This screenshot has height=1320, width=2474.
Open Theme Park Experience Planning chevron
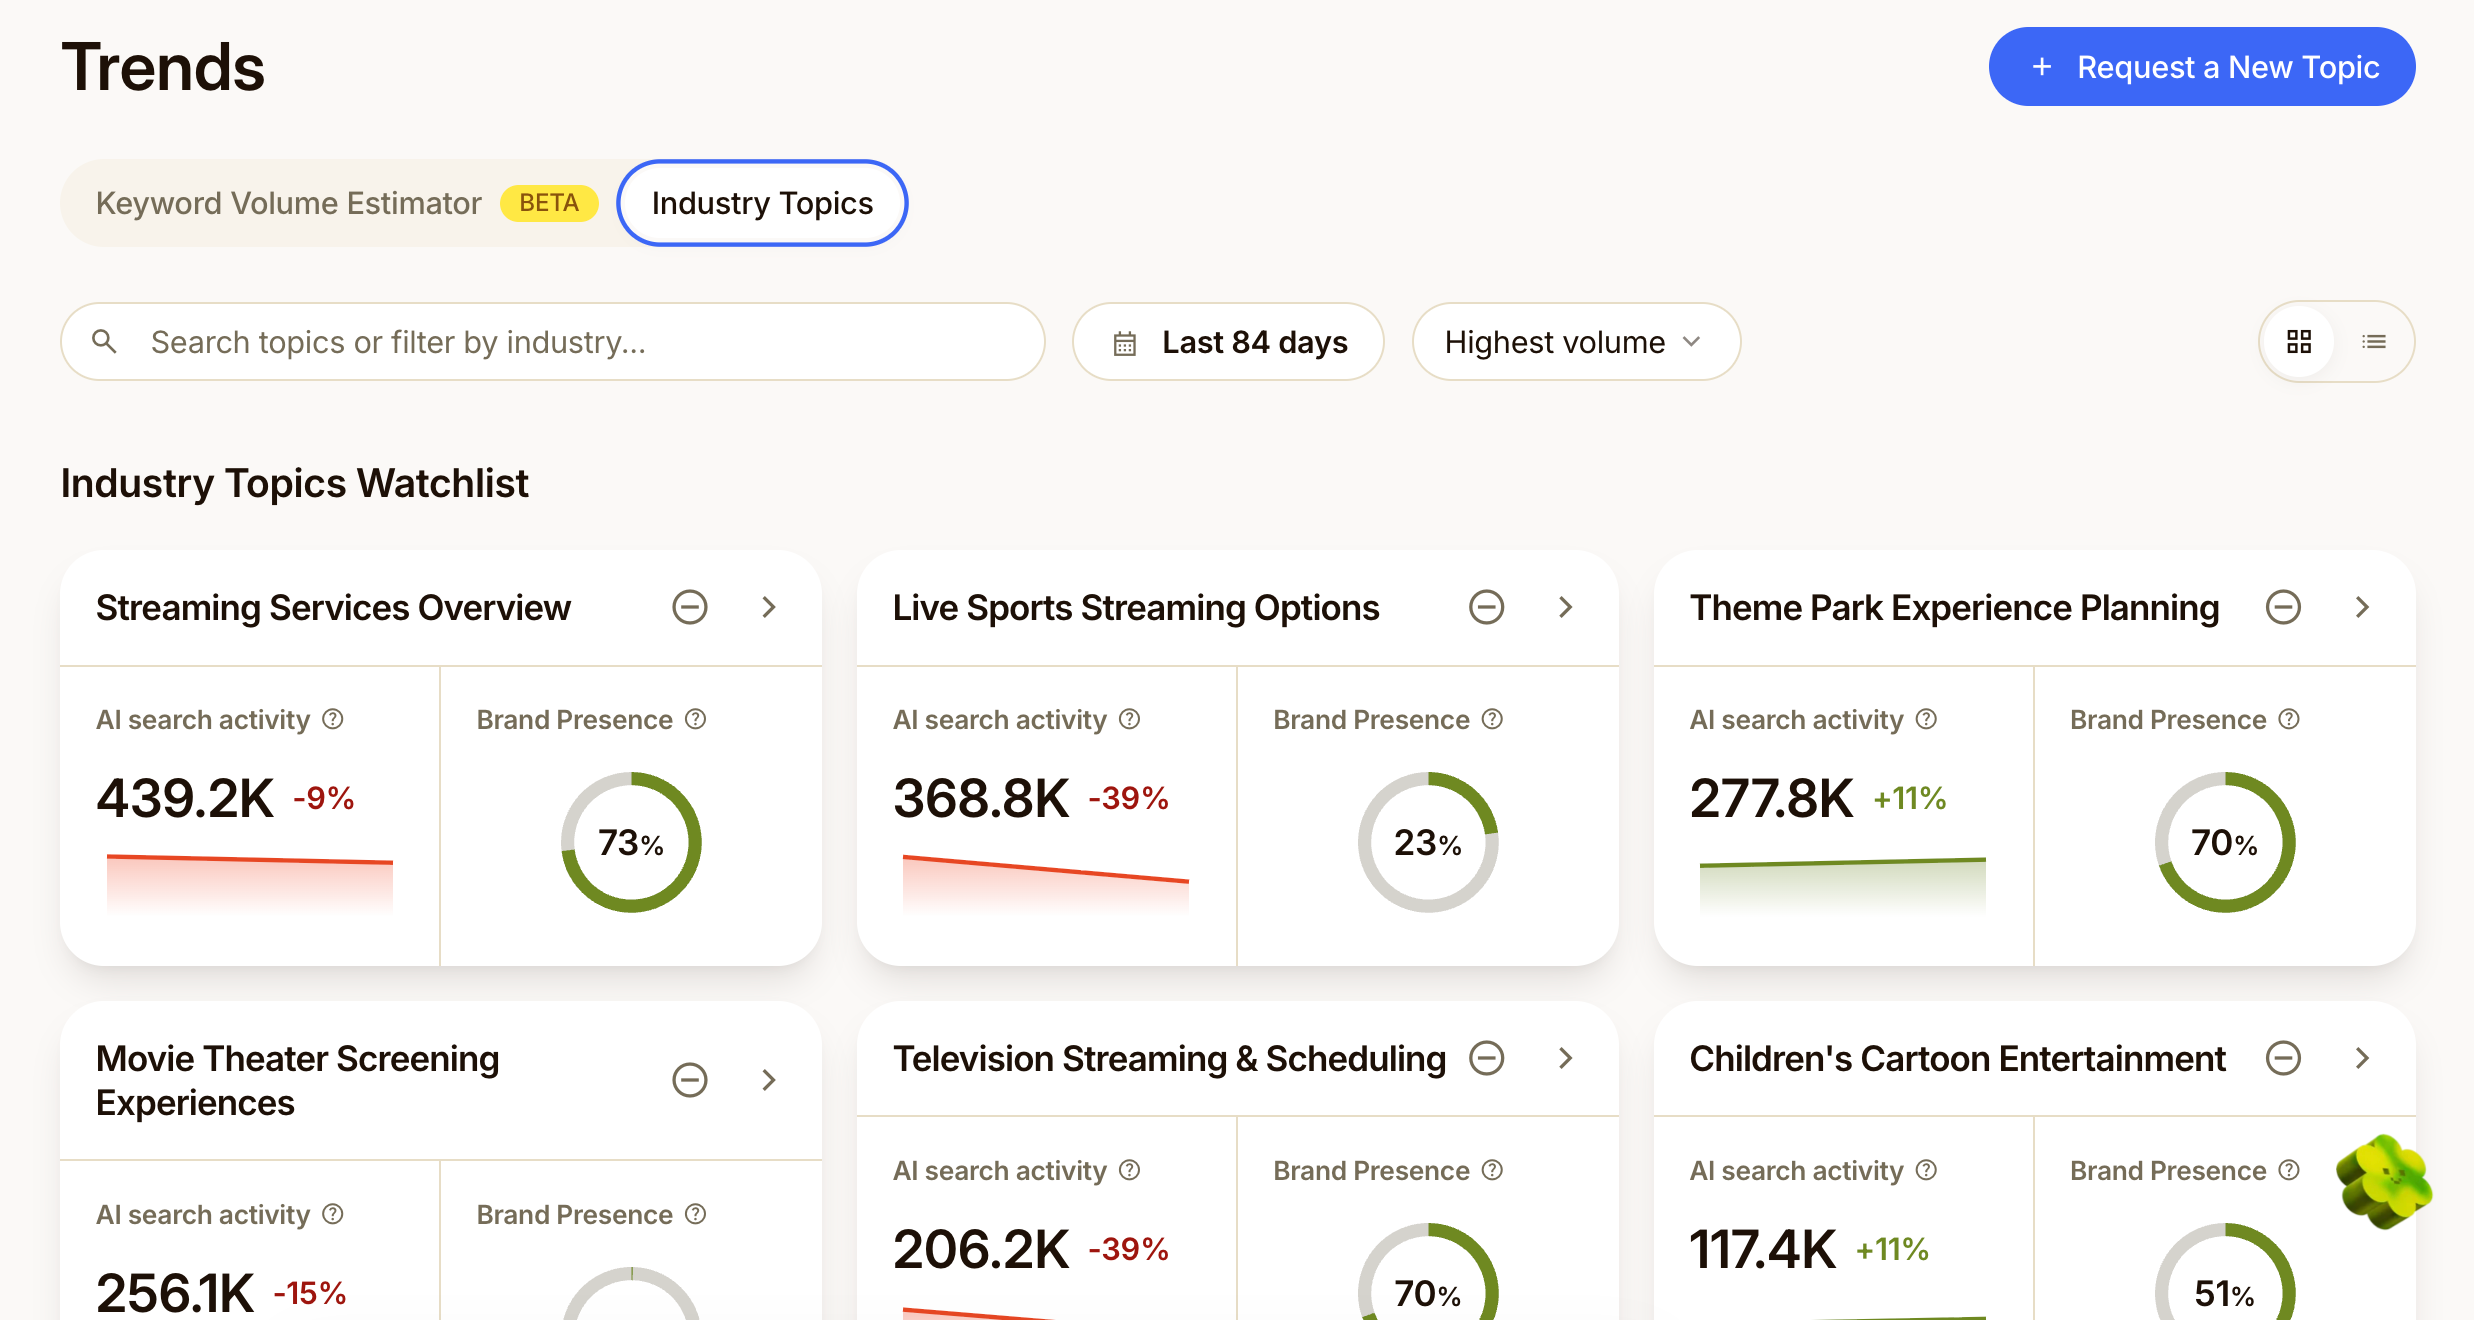pyautogui.click(x=2363, y=607)
